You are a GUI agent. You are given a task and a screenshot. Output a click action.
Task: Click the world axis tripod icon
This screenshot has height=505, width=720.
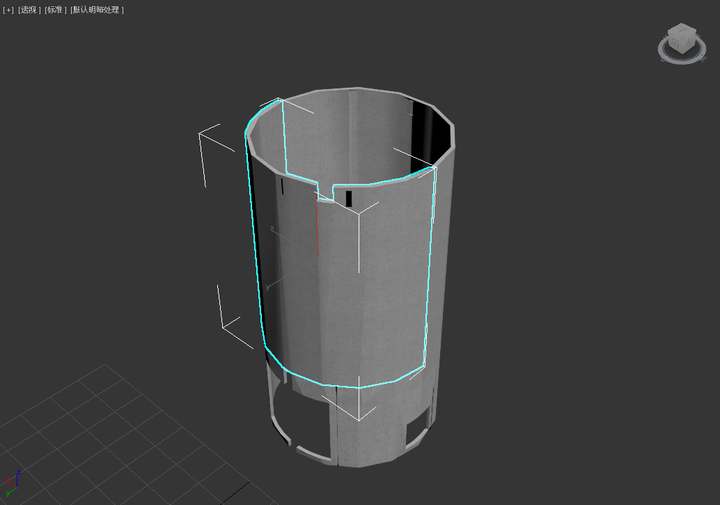point(13,484)
